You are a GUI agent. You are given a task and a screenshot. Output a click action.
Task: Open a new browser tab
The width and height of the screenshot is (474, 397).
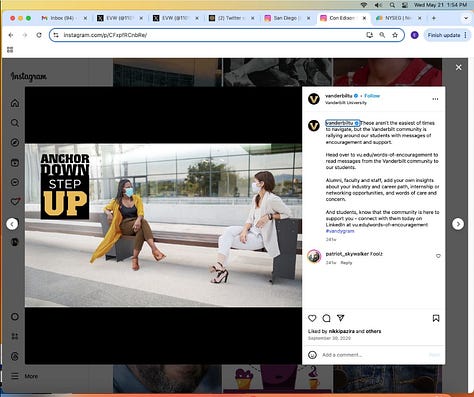(x=434, y=18)
